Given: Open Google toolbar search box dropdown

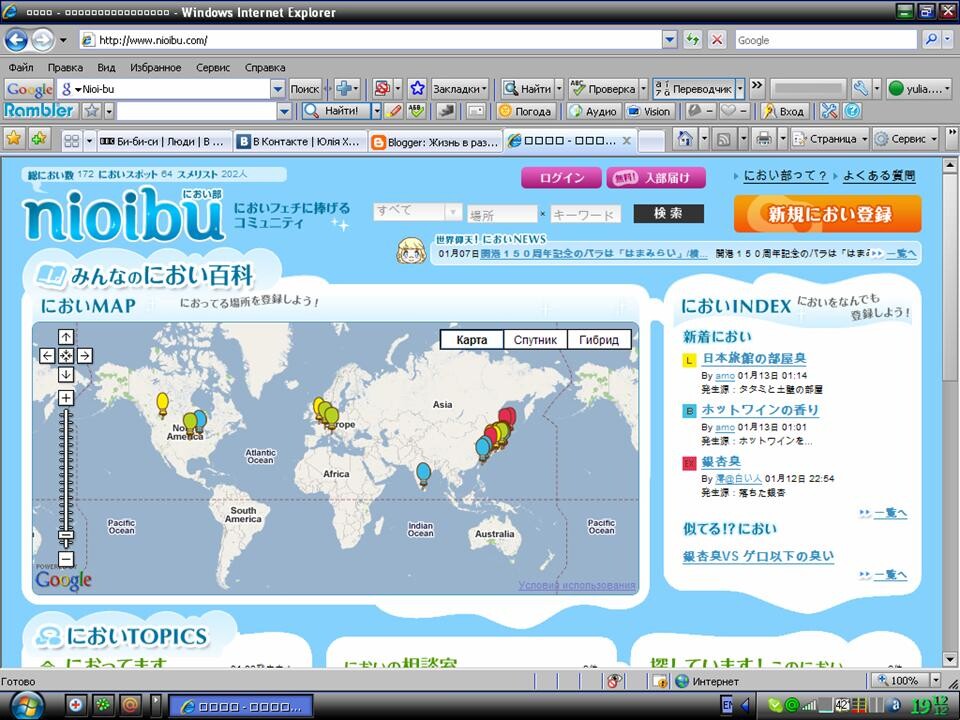Looking at the screenshot, I should click(278, 89).
